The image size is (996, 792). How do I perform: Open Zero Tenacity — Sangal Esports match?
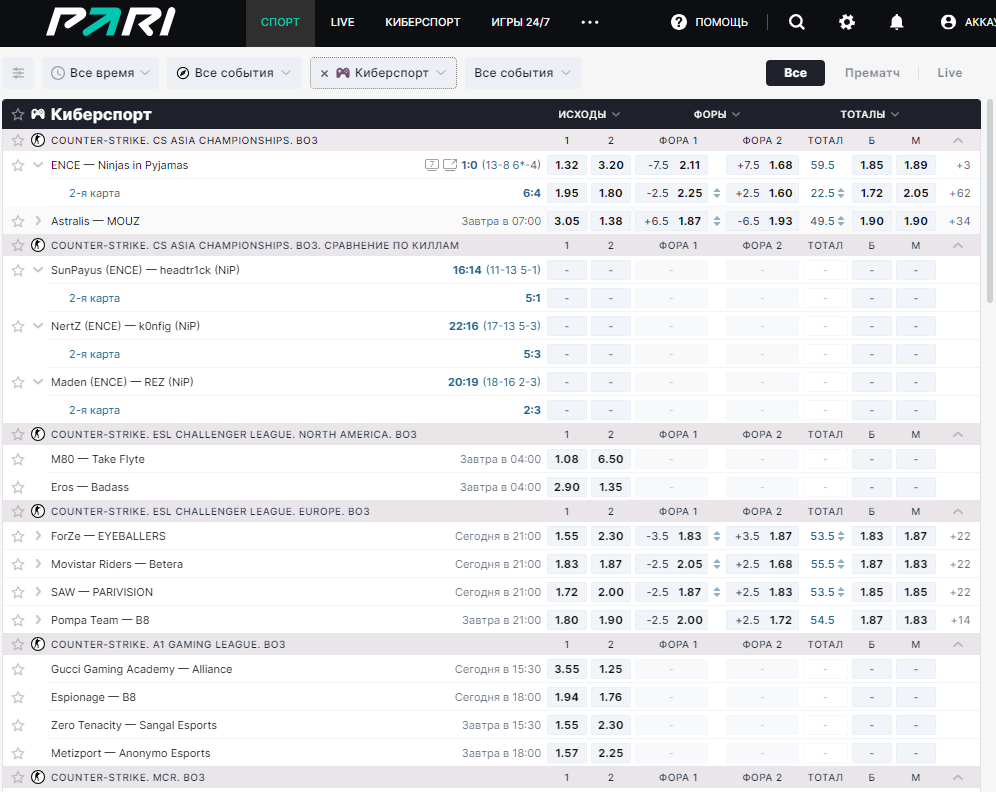[133, 725]
